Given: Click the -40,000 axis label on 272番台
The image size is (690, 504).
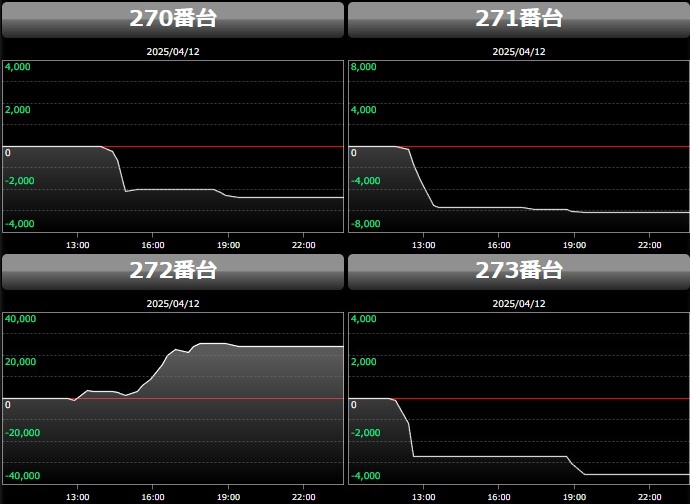Looking at the screenshot, I should [20, 476].
